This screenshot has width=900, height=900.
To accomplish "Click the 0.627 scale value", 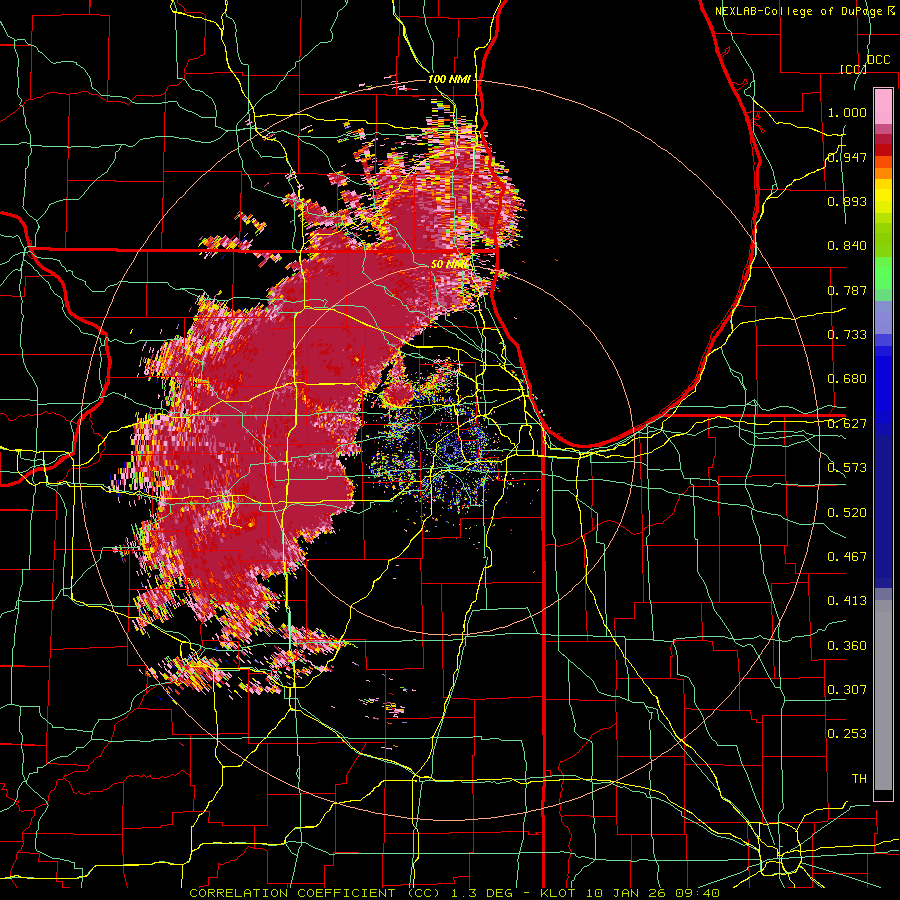I will click(847, 424).
